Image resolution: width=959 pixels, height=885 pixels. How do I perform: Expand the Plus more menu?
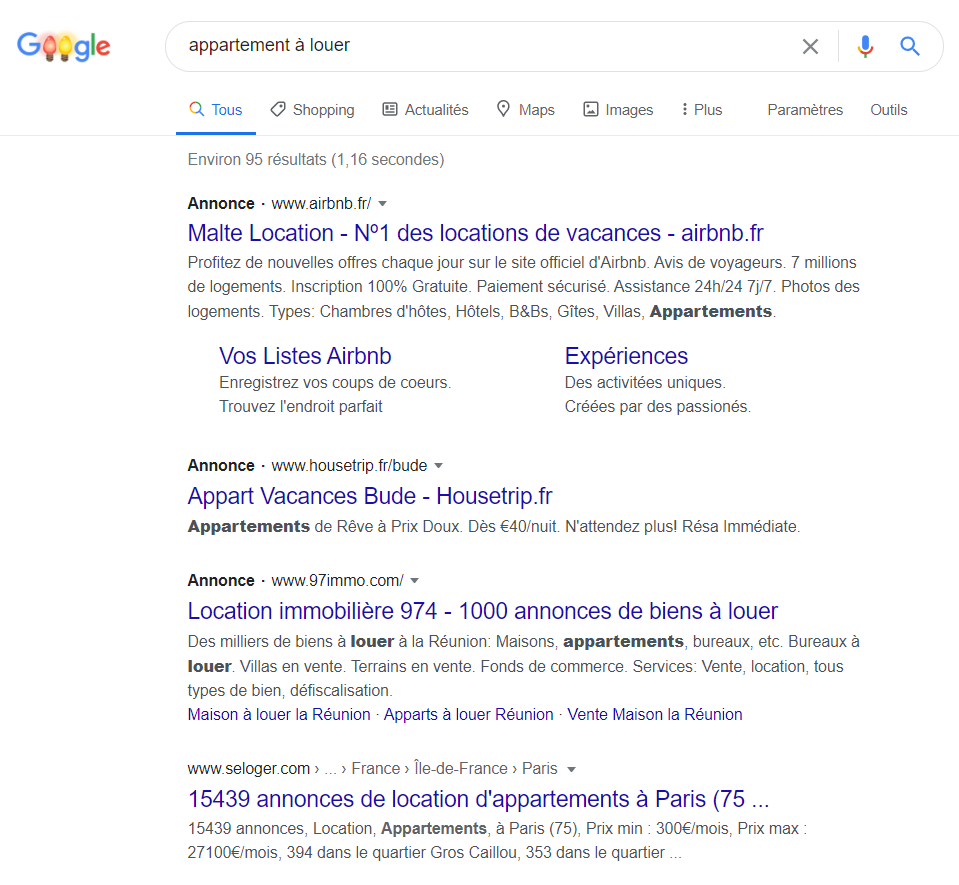(x=700, y=110)
